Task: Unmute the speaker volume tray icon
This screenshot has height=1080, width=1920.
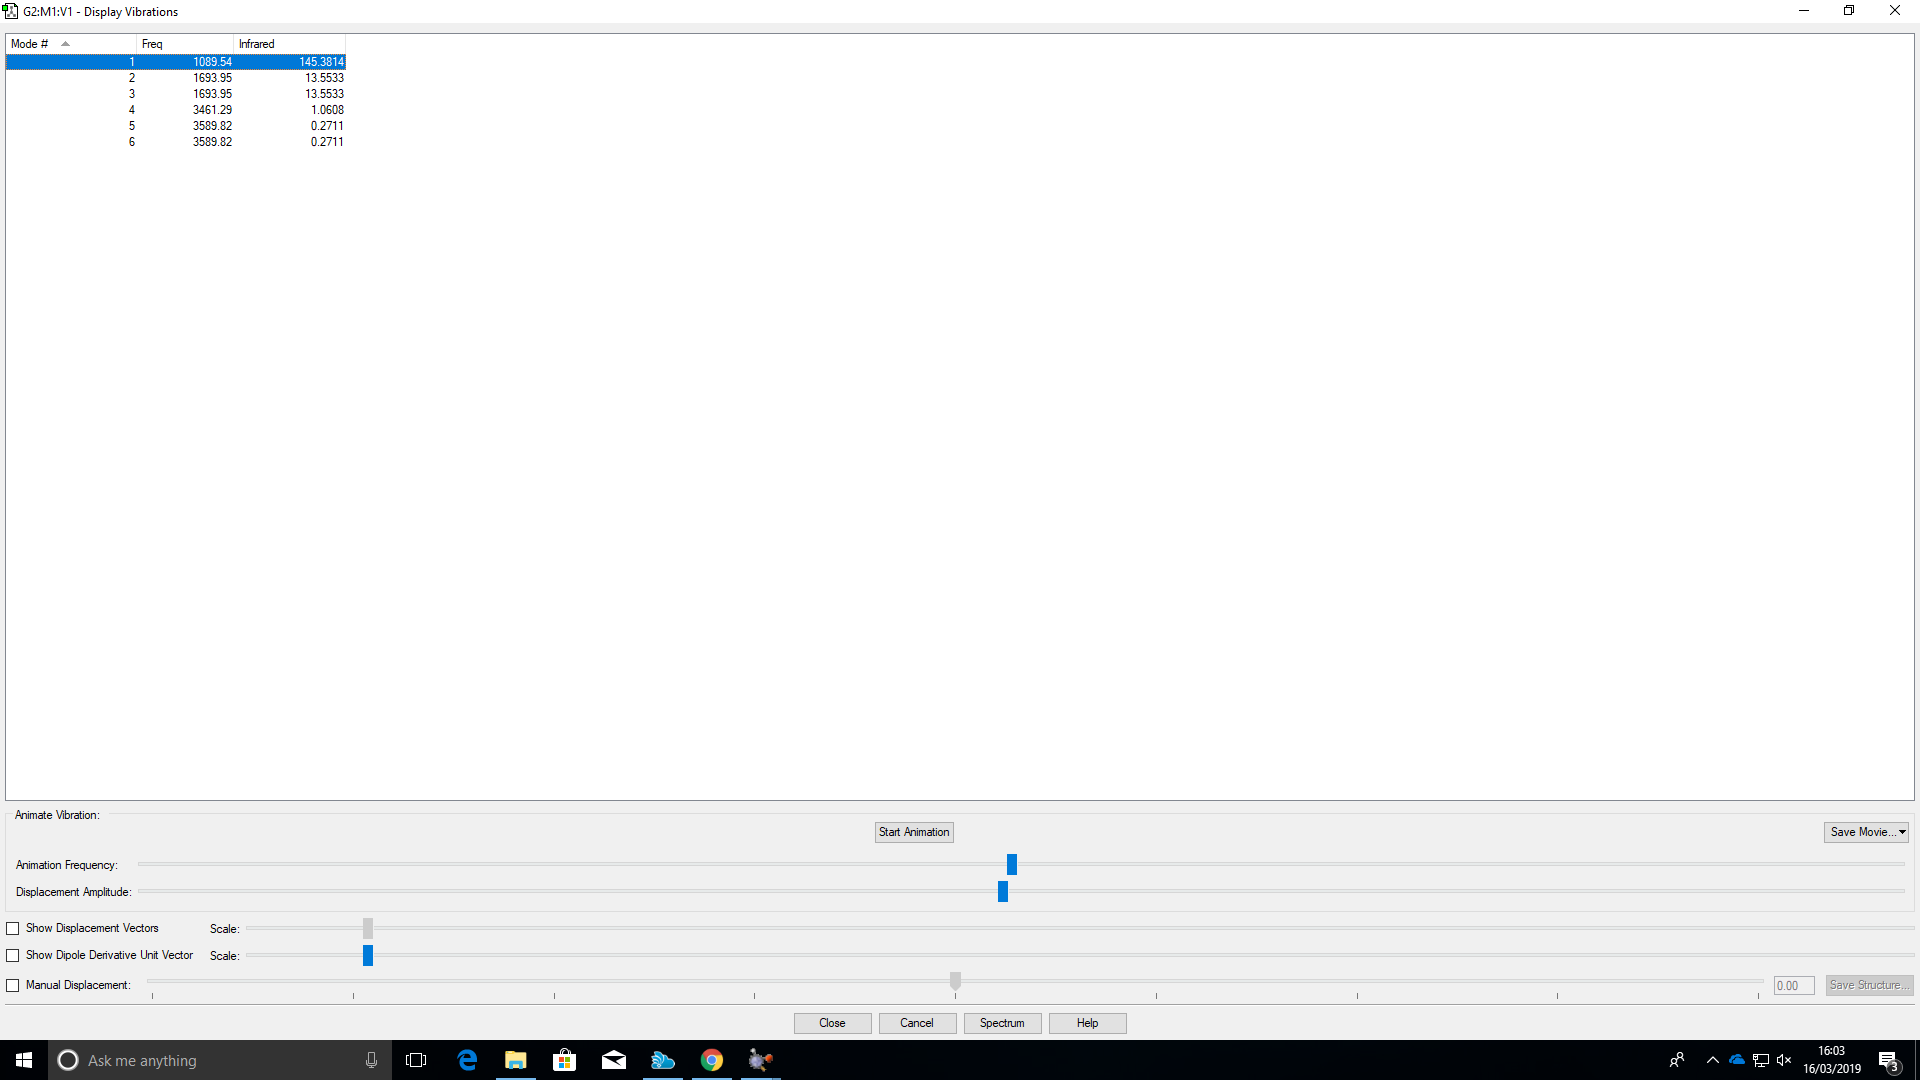Action: tap(1784, 1060)
